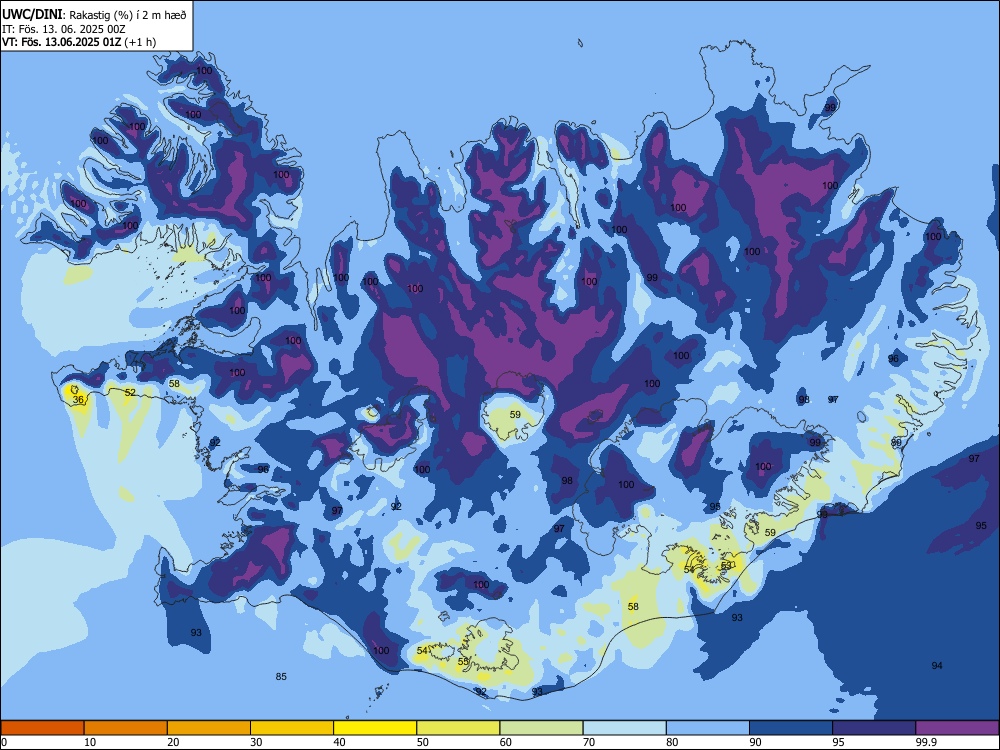Select the '70' legend scale label
The height and width of the screenshot is (750, 1000).
589,742
